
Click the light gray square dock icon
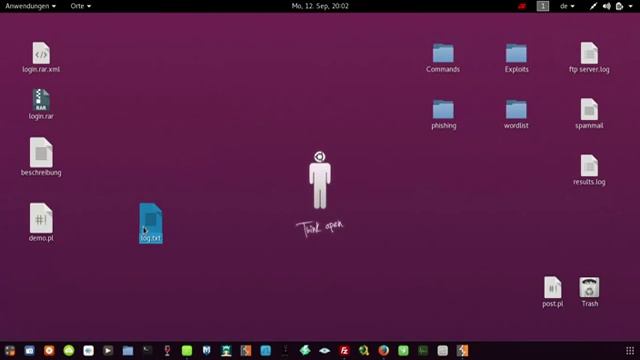point(442,351)
